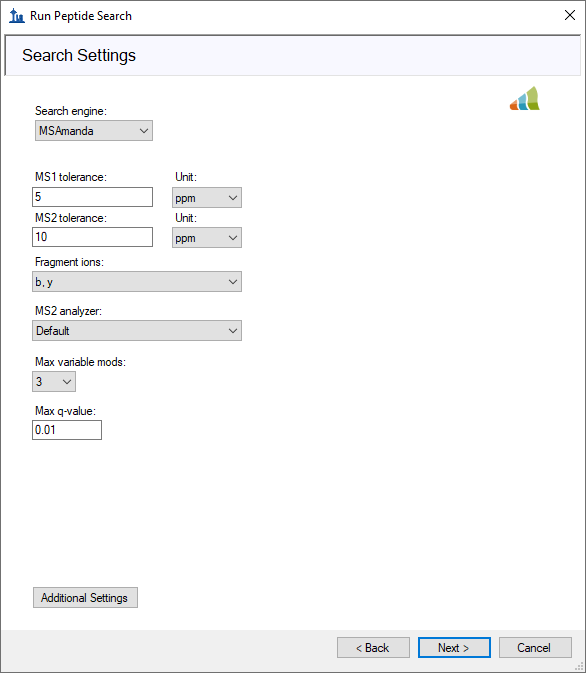Close the Run Peptide Search dialog
Image resolution: width=586 pixels, height=673 pixels.
[x=570, y=15]
